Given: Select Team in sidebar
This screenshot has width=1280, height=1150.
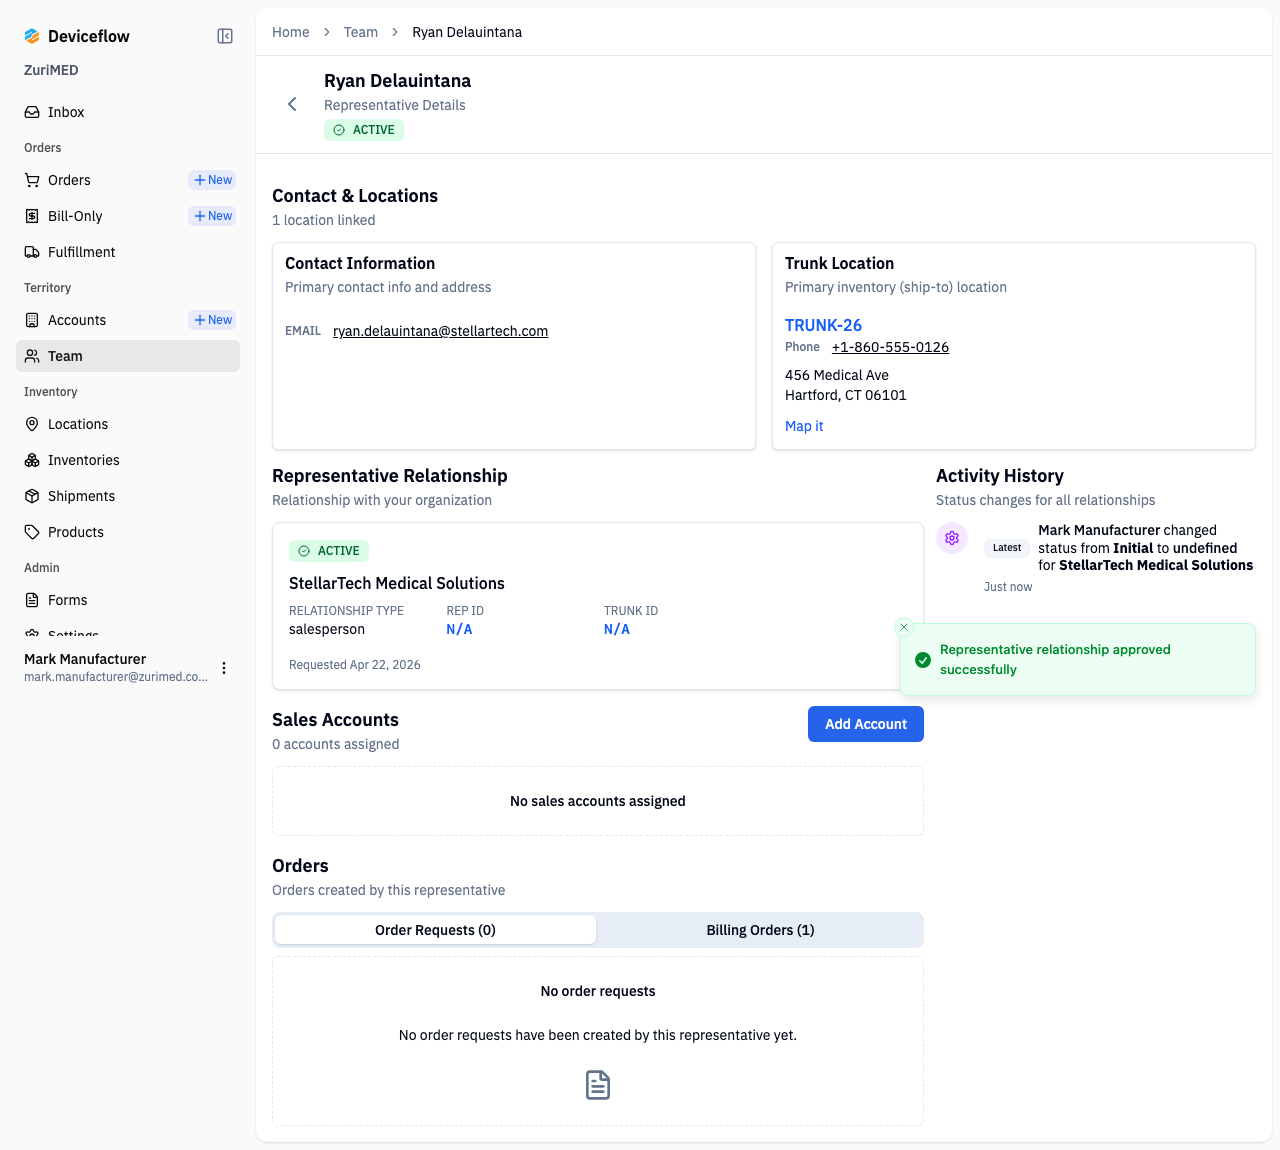Looking at the screenshot, I should click(128, 356).
